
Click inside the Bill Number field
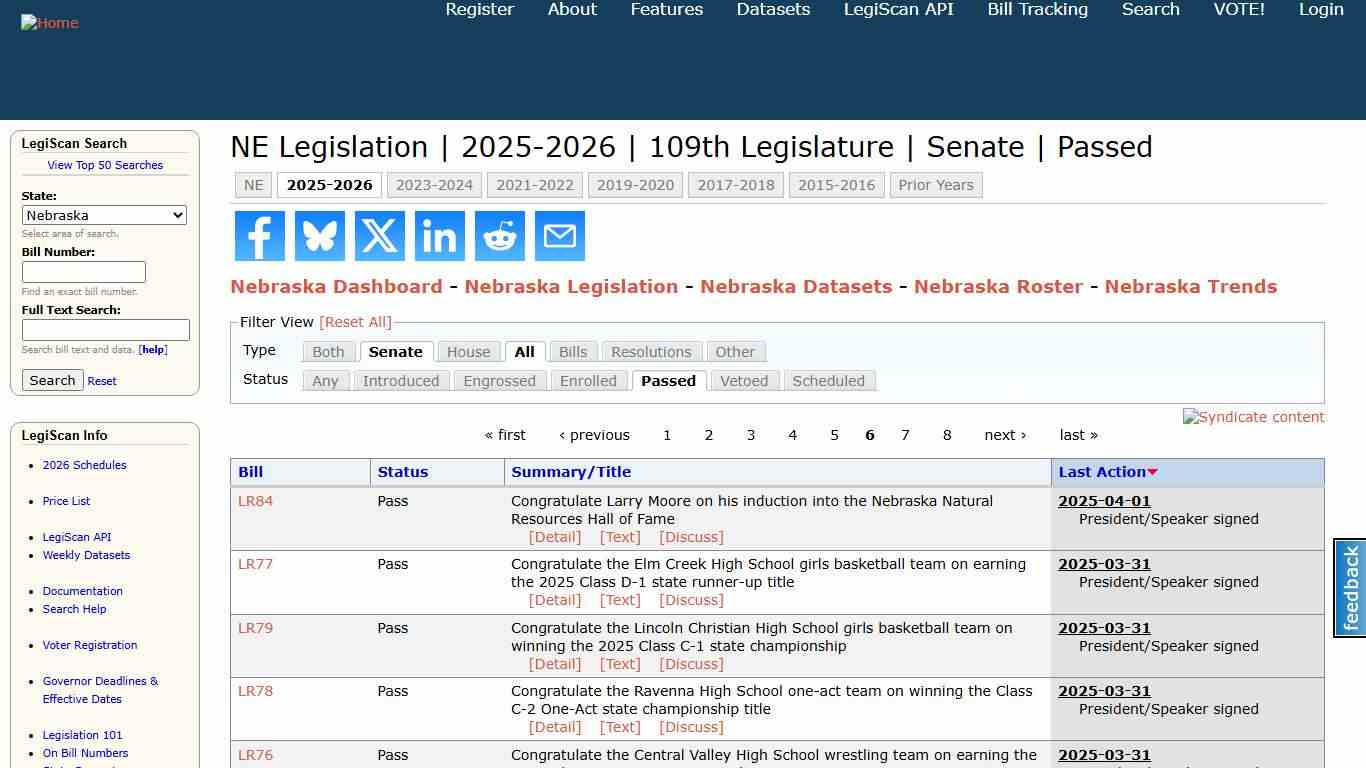(85, 271)
